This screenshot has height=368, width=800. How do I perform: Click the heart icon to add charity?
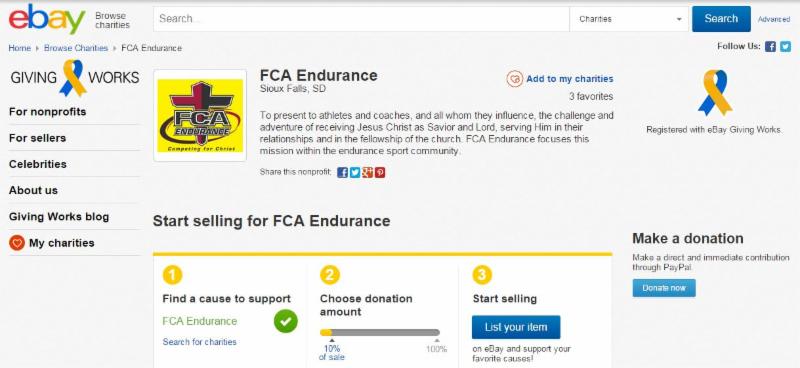(515, 79)
